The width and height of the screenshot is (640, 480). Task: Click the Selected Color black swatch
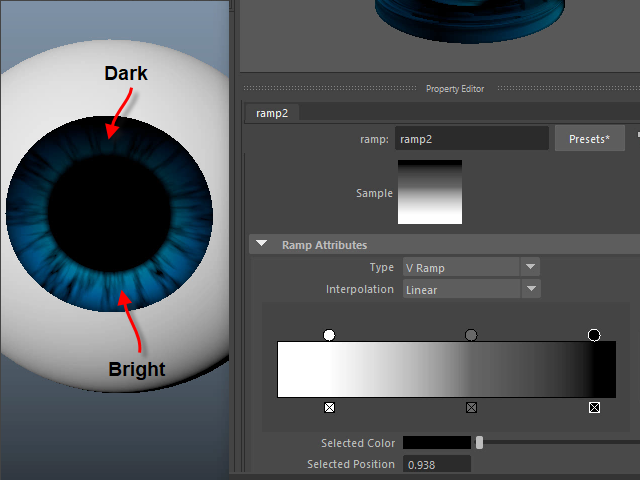coord(435,442)
